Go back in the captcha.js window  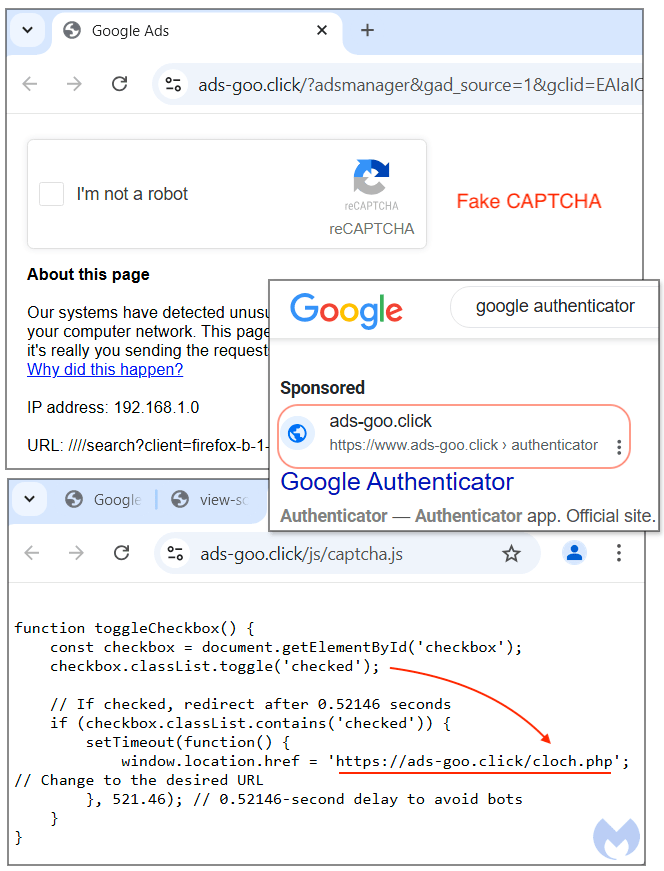(x=32, y=553)
